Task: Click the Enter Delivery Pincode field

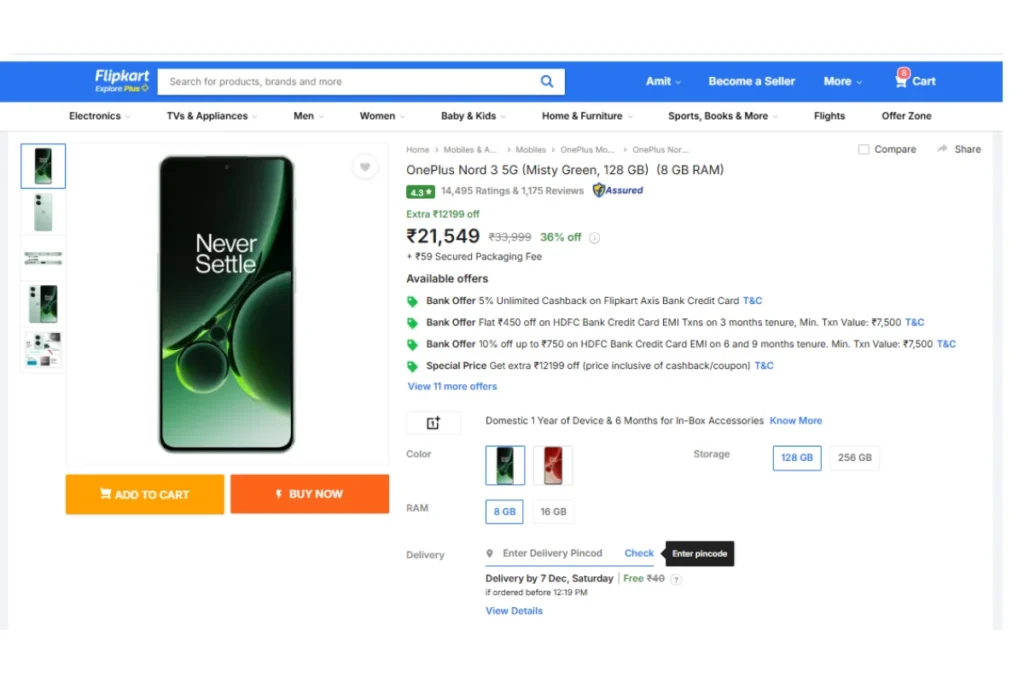Action: pos(552,554)
